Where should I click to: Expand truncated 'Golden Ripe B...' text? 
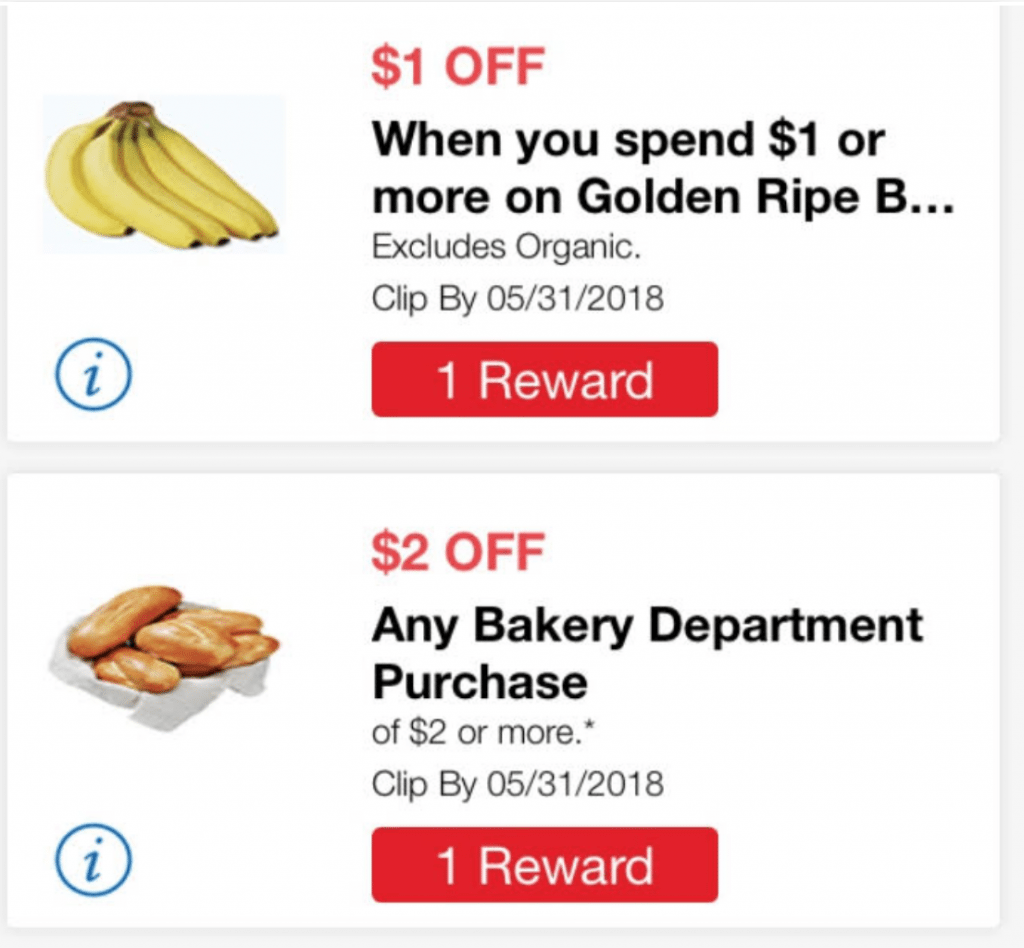[x=765, y=197]
